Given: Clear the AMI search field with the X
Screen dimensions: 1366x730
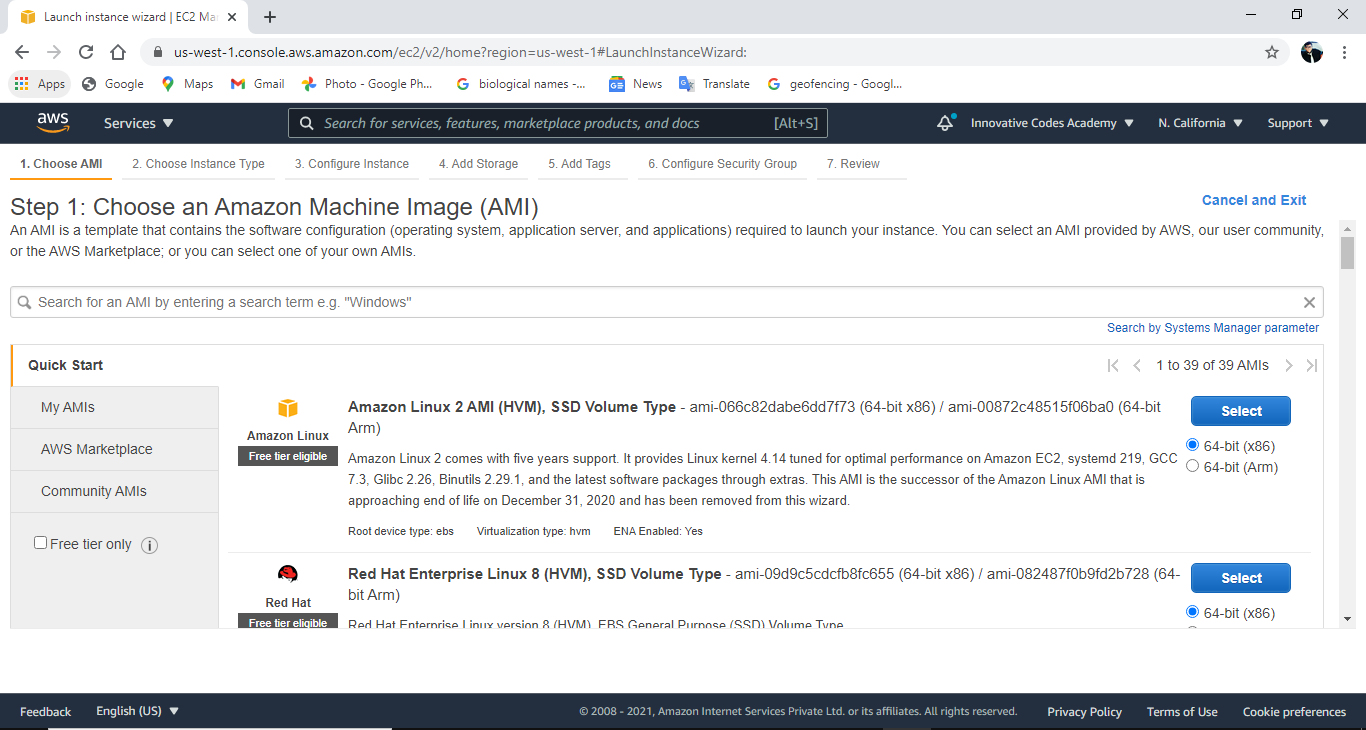Looking at the screenshot, I should click(x=1309, y=301).
